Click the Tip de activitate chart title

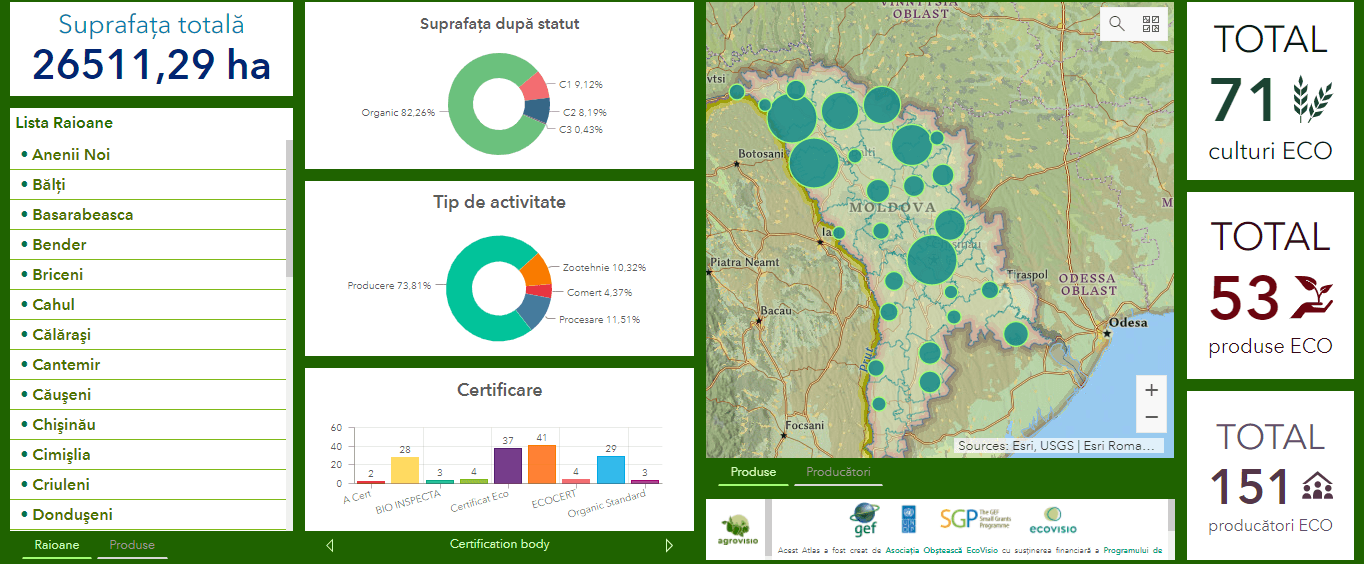click(x=499, y=202)
